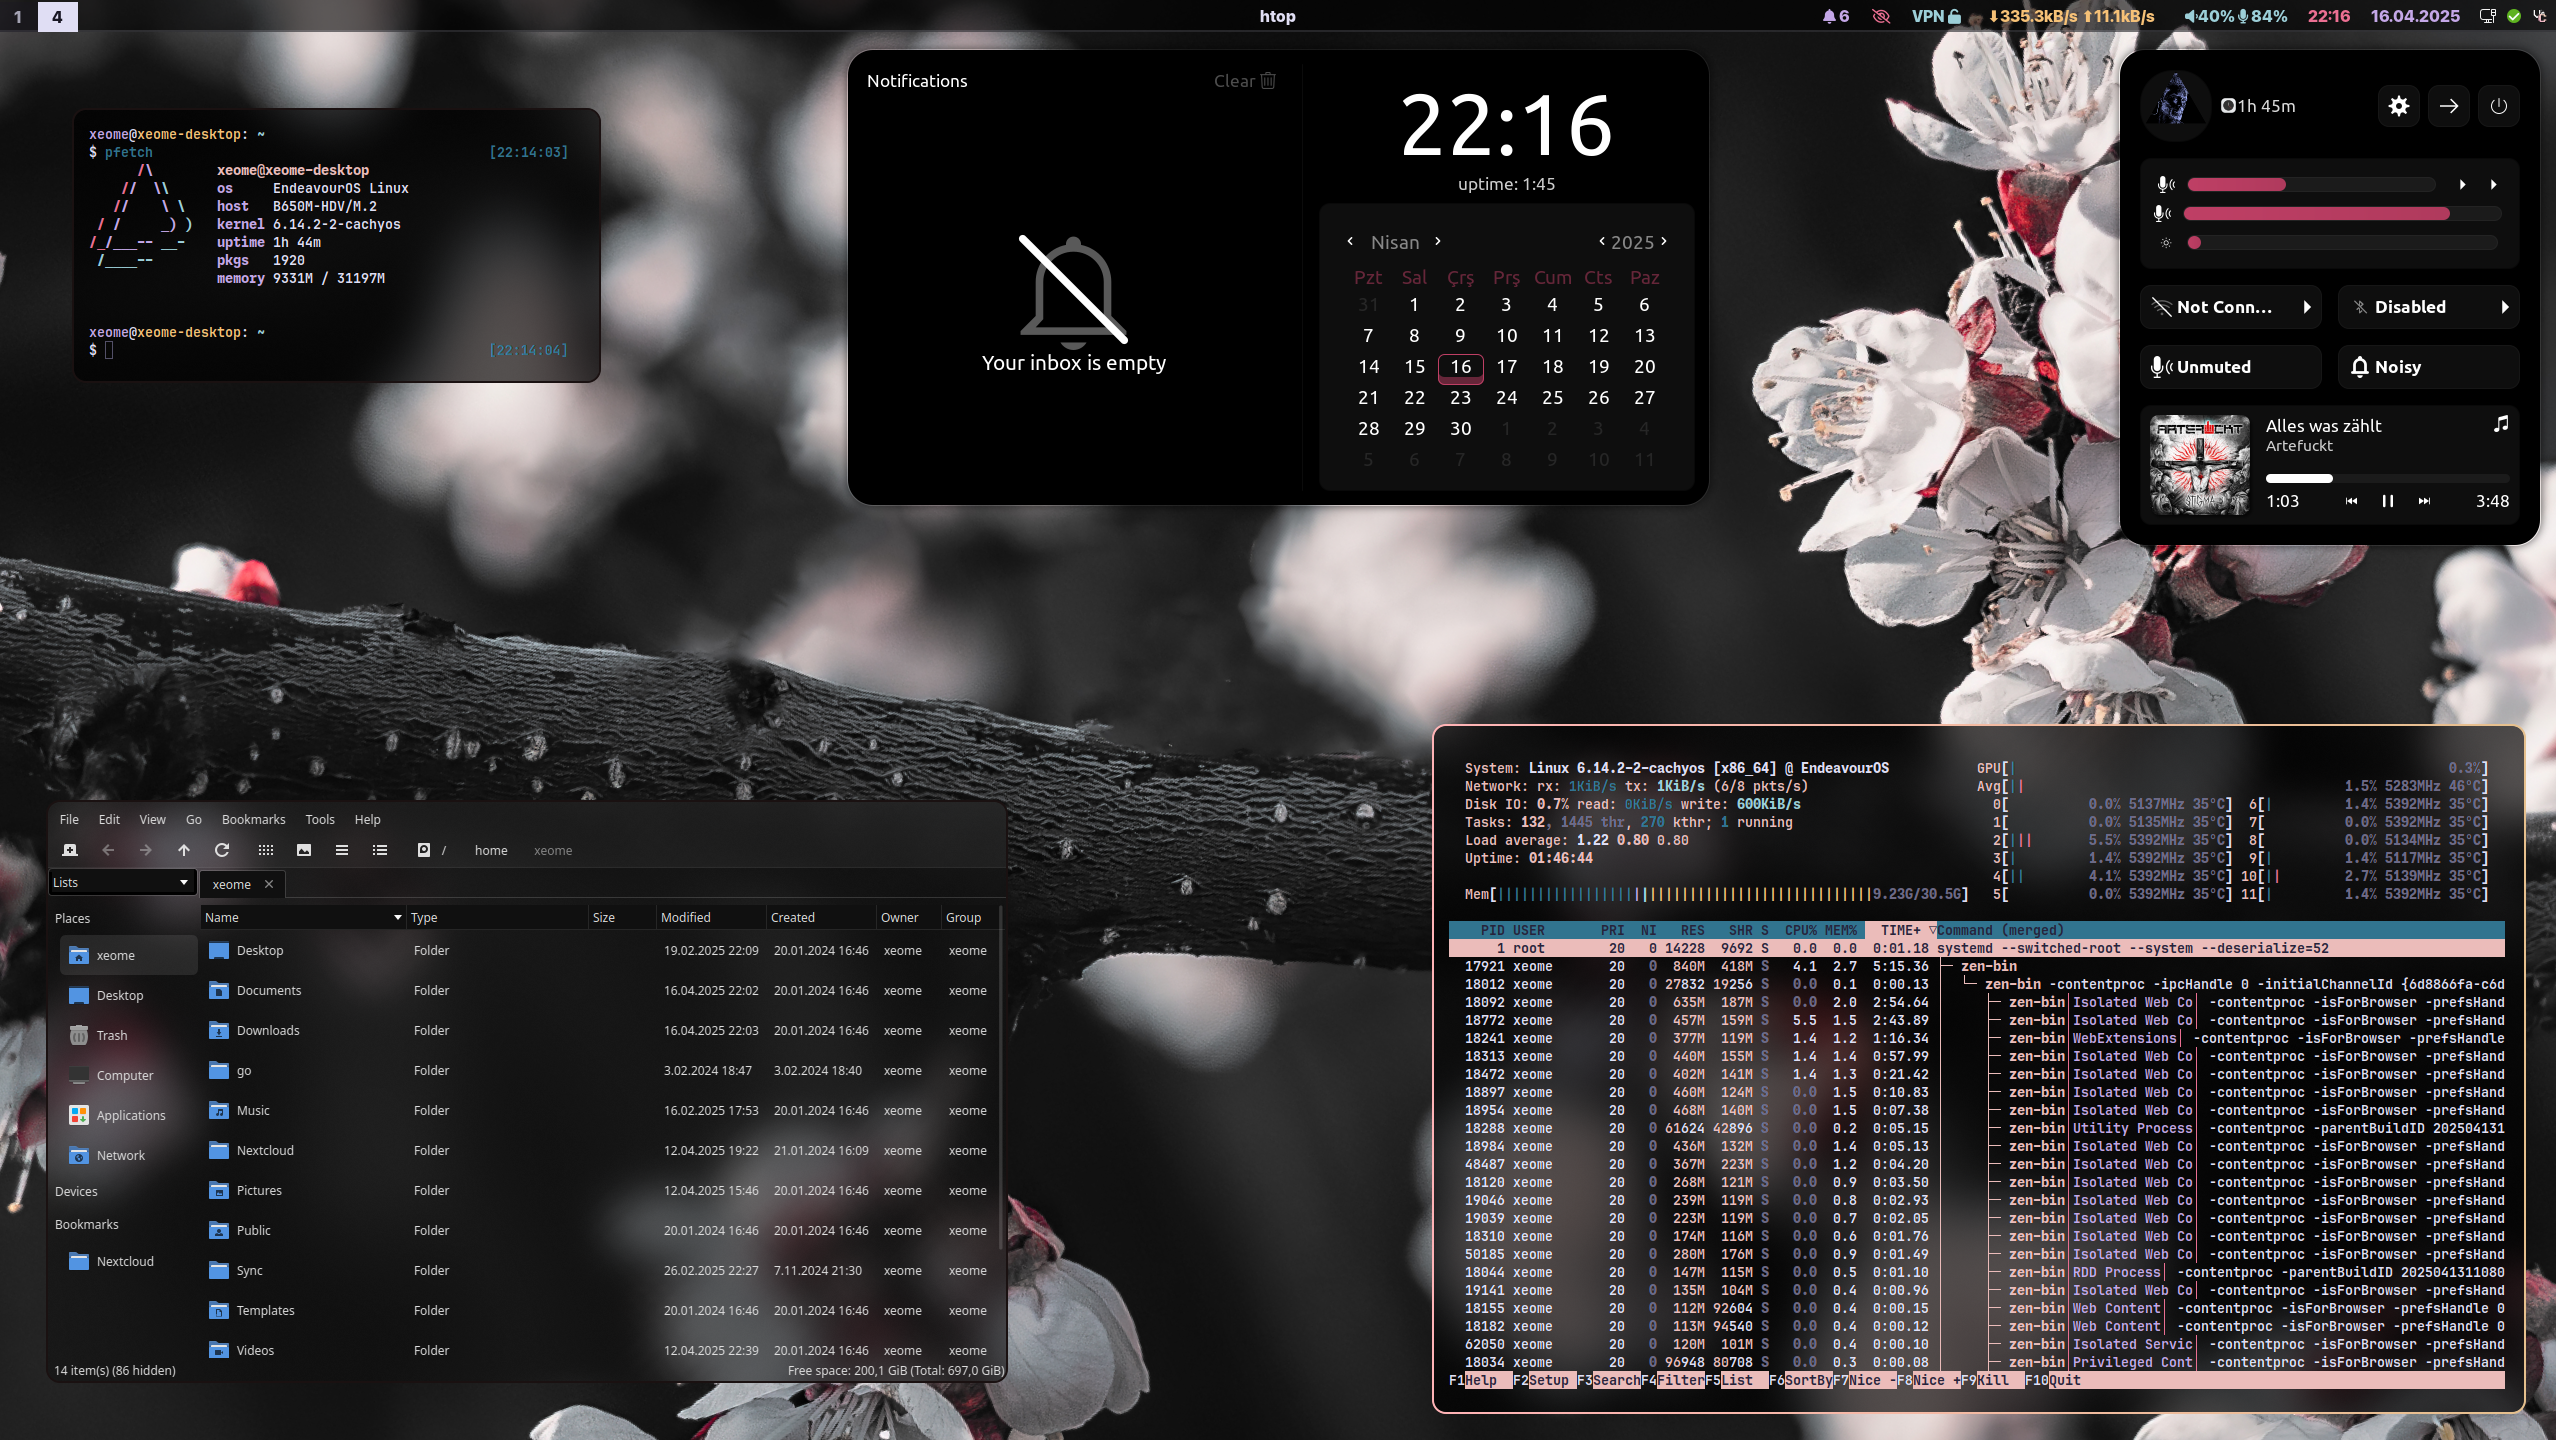Expand the Not Connected Wi-Fi arrow
Image resolution: width=2556 pixels, height=1440 pixels.
[2306, 307]
